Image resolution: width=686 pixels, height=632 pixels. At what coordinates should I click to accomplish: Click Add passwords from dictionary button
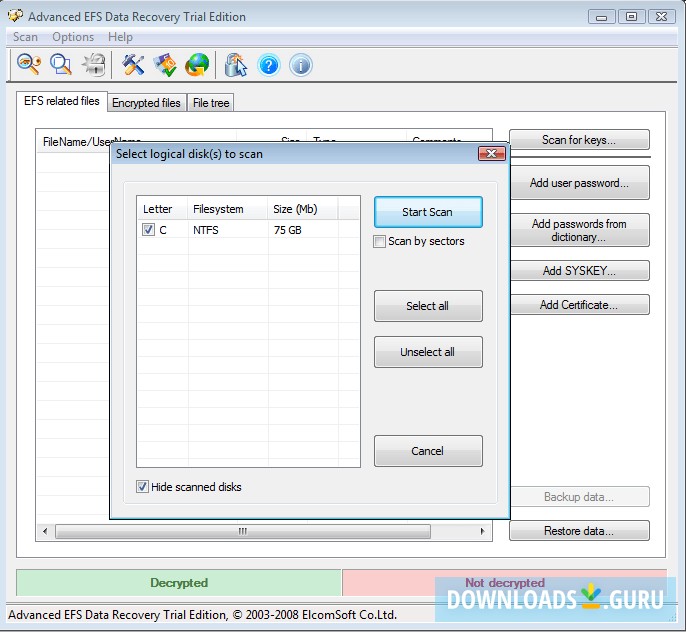(x=579, y=230)
